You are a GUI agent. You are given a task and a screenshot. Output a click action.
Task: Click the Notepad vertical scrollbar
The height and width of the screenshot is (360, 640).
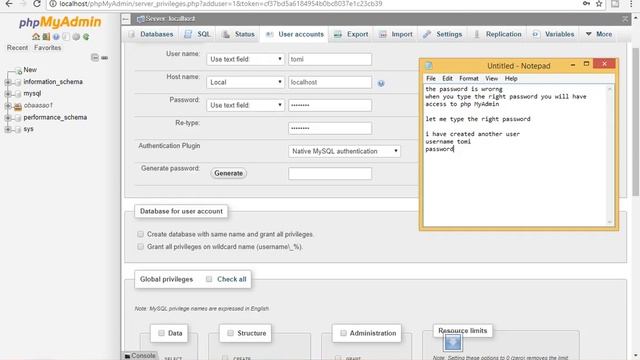pos(610,155)
